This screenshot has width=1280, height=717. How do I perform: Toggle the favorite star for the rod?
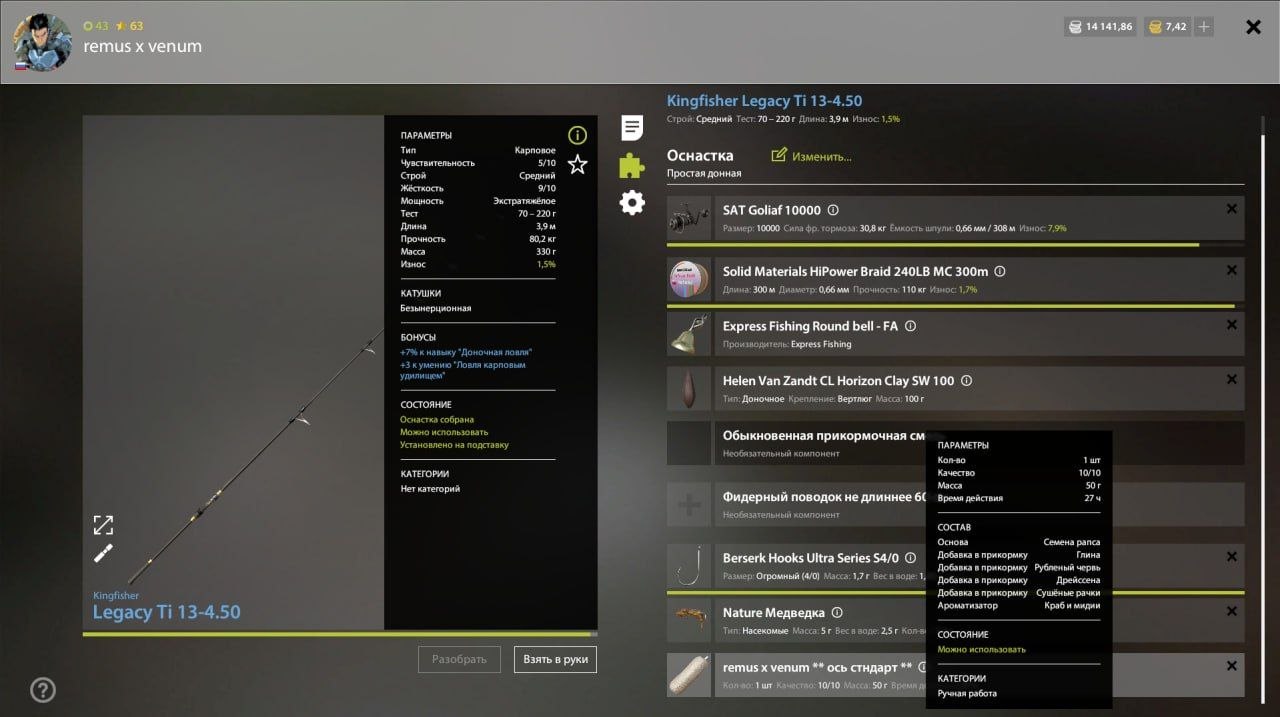(x=577, y=165)
